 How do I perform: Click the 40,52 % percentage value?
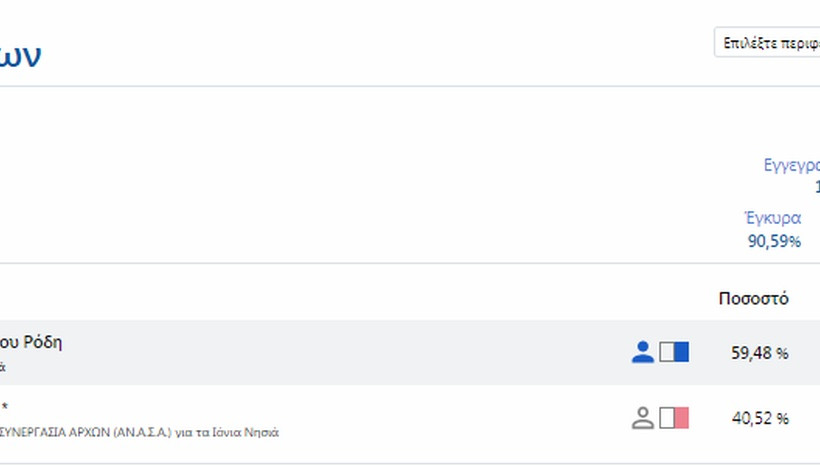click(760, 419)
